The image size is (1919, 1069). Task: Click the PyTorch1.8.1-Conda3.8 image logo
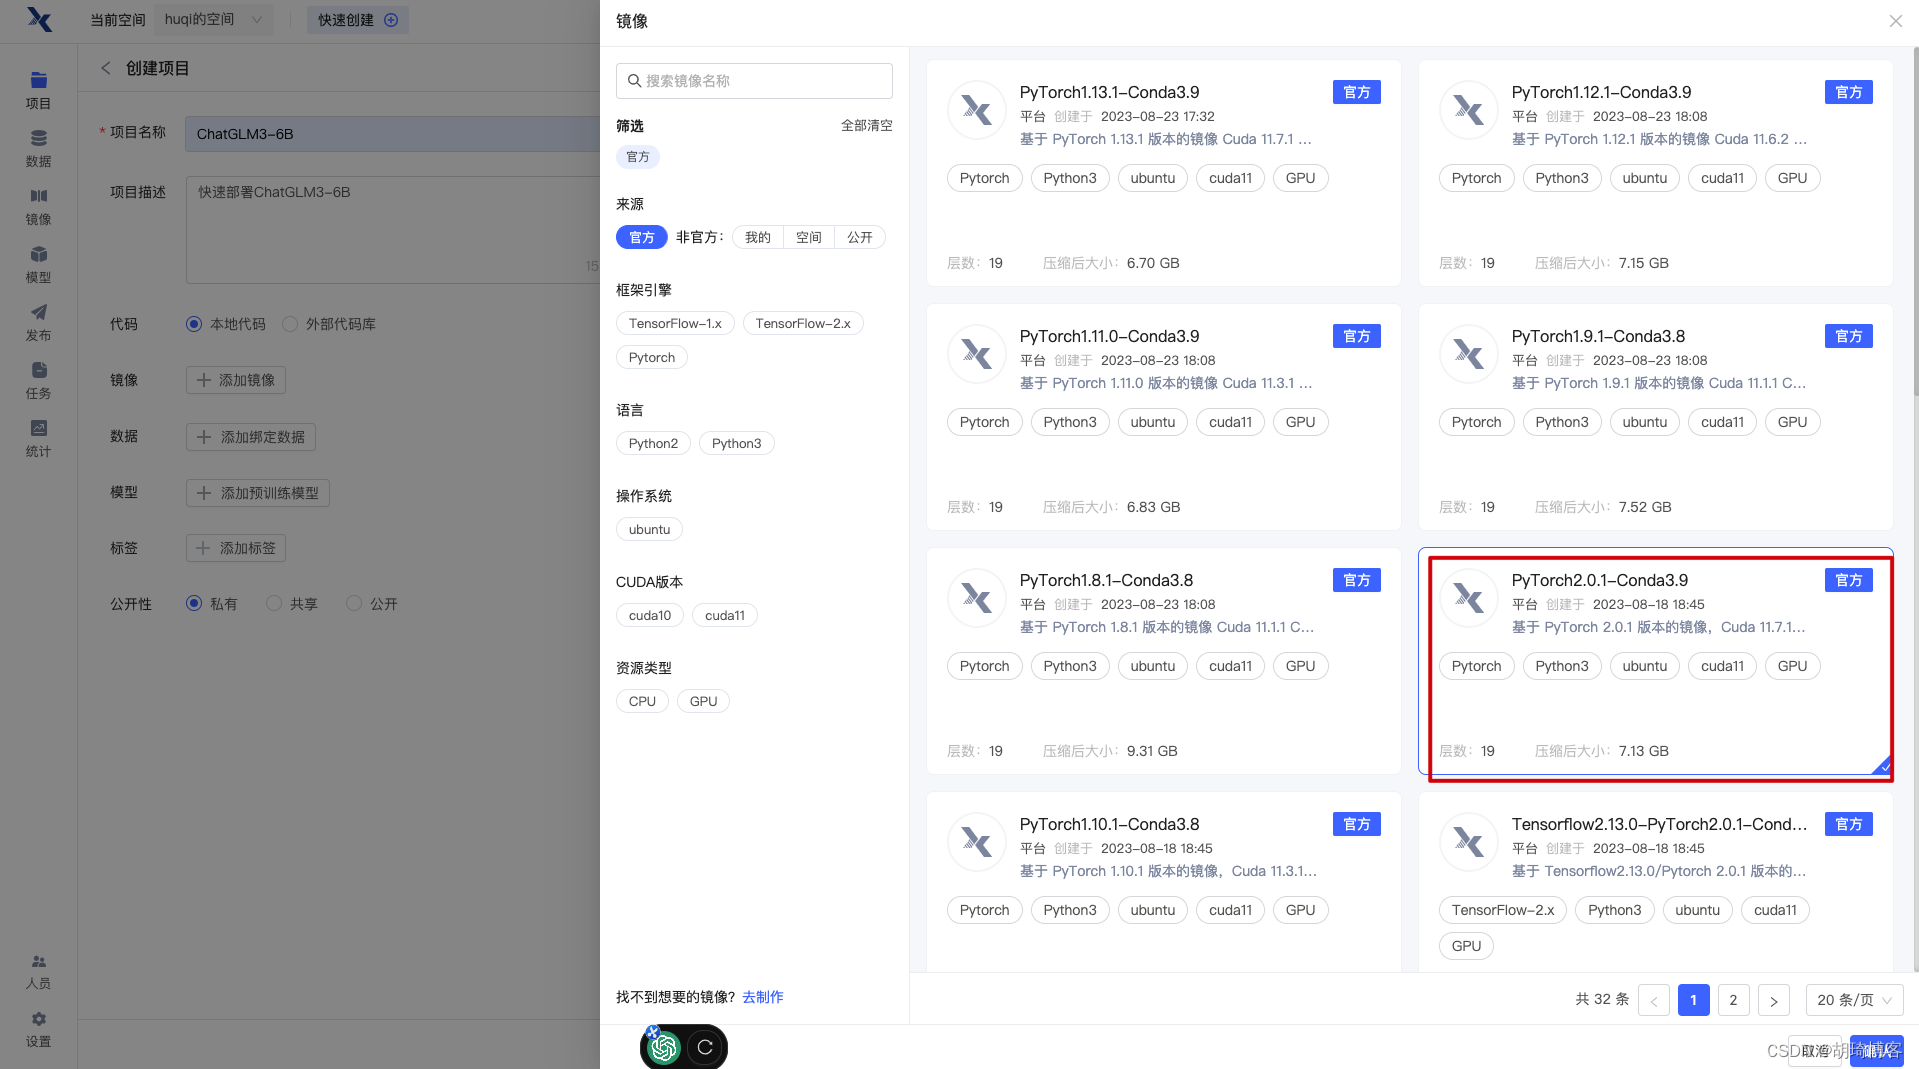[976, 598]
